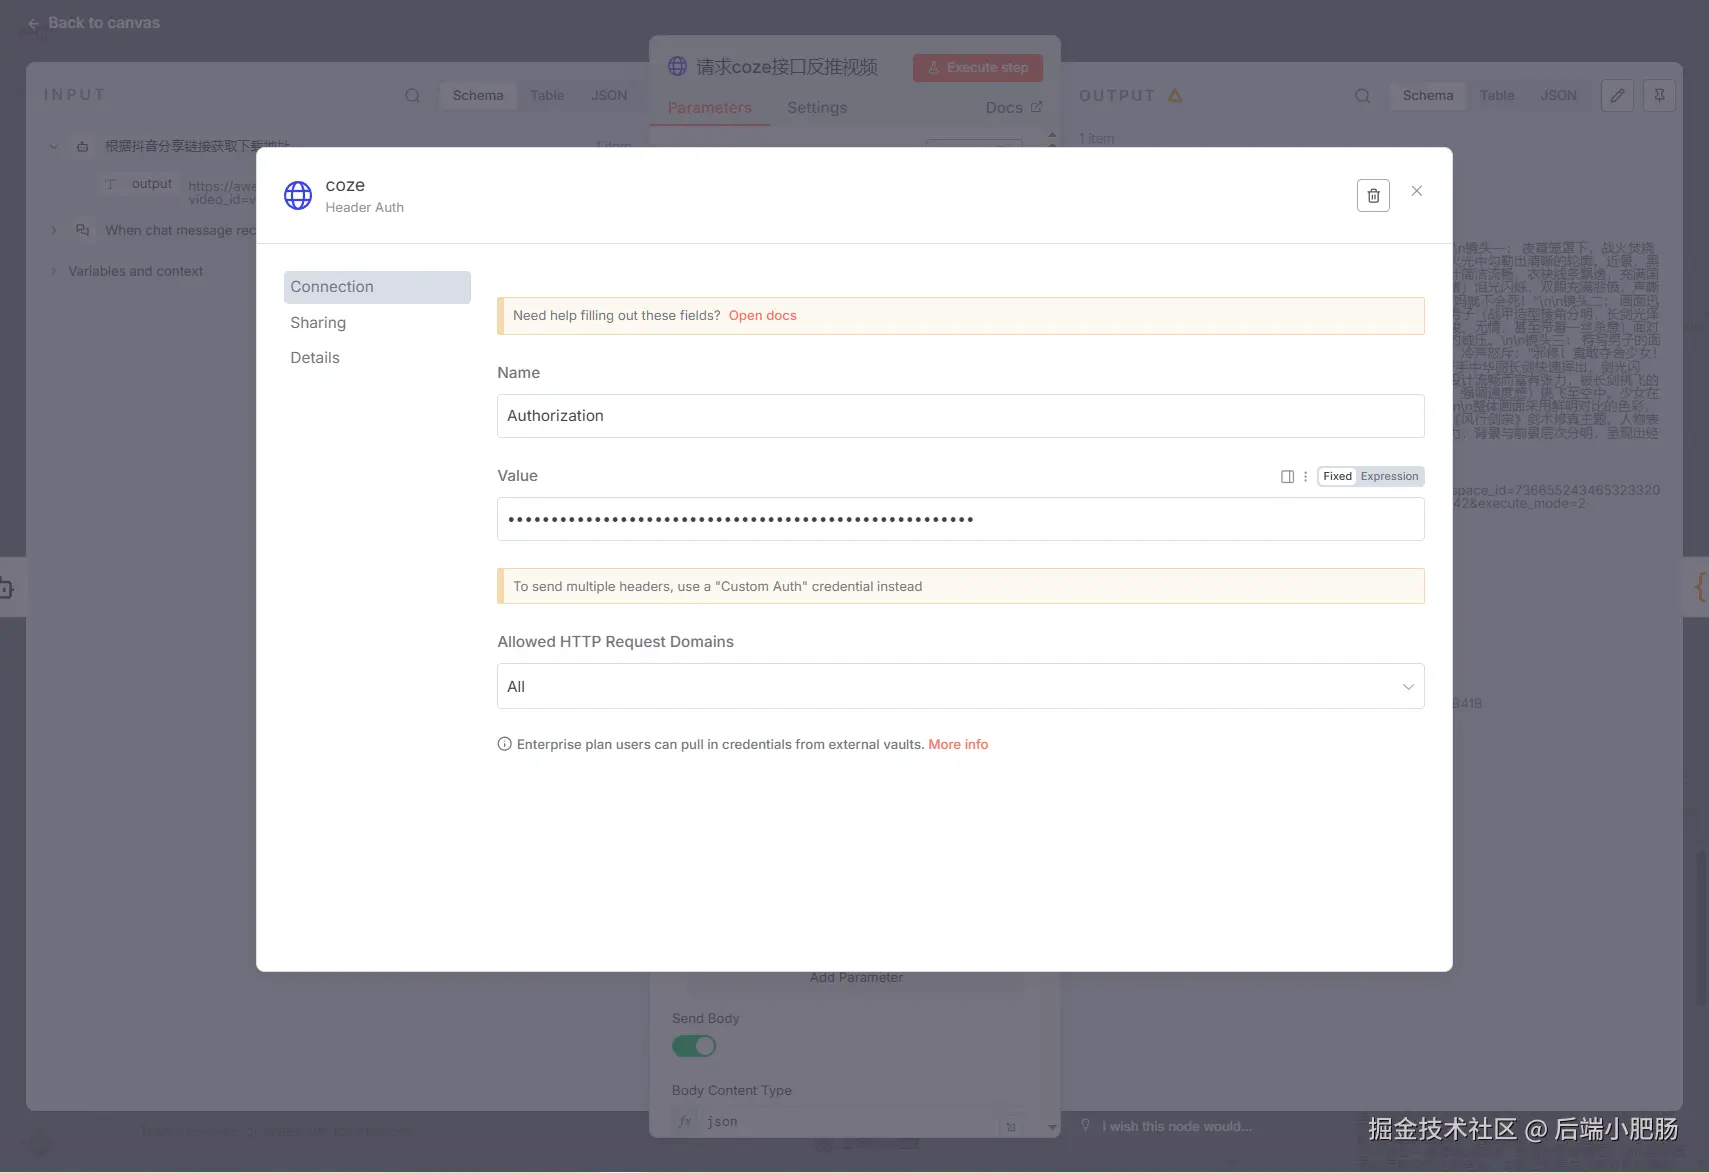This screenshot has width=1709, height=1173.
Task: Switch OUTPUT panel to Schema view
Action: click(x=1428, y=96)
